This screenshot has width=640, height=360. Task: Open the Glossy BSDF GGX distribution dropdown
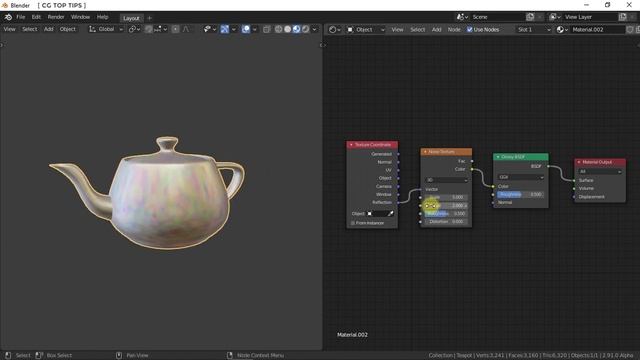point(521,177)
